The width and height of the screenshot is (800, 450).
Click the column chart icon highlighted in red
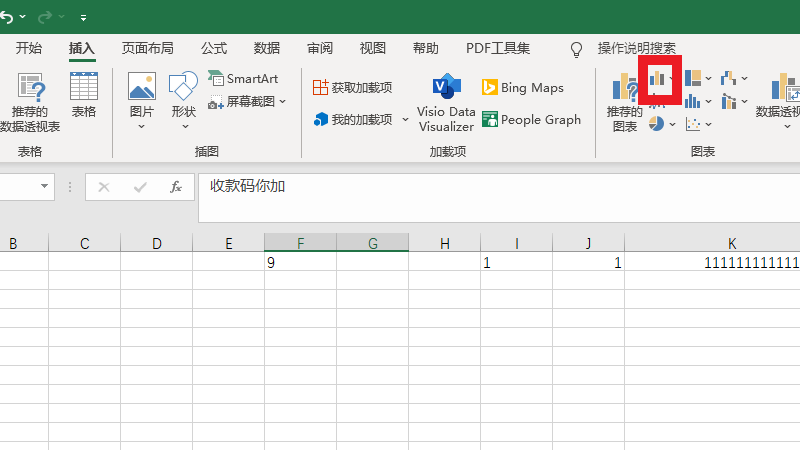(659, 79)
